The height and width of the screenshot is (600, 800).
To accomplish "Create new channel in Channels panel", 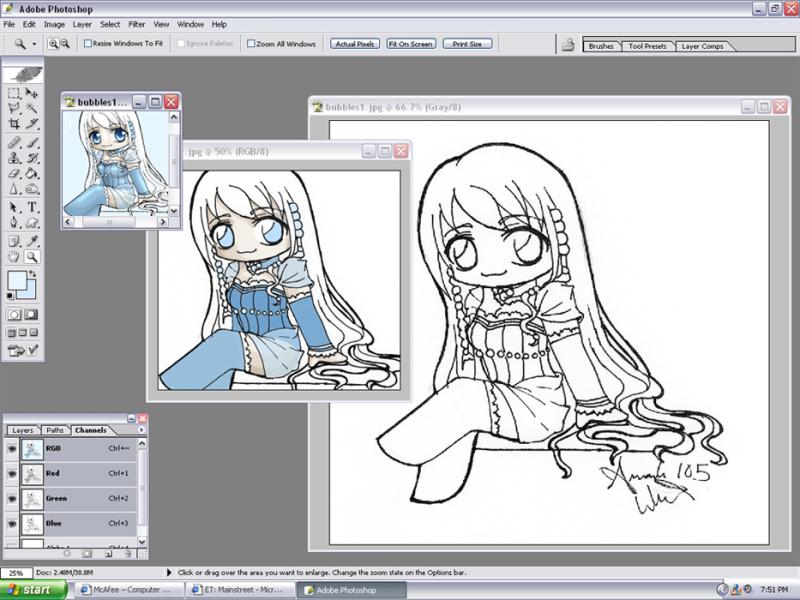I will (108, 554).
